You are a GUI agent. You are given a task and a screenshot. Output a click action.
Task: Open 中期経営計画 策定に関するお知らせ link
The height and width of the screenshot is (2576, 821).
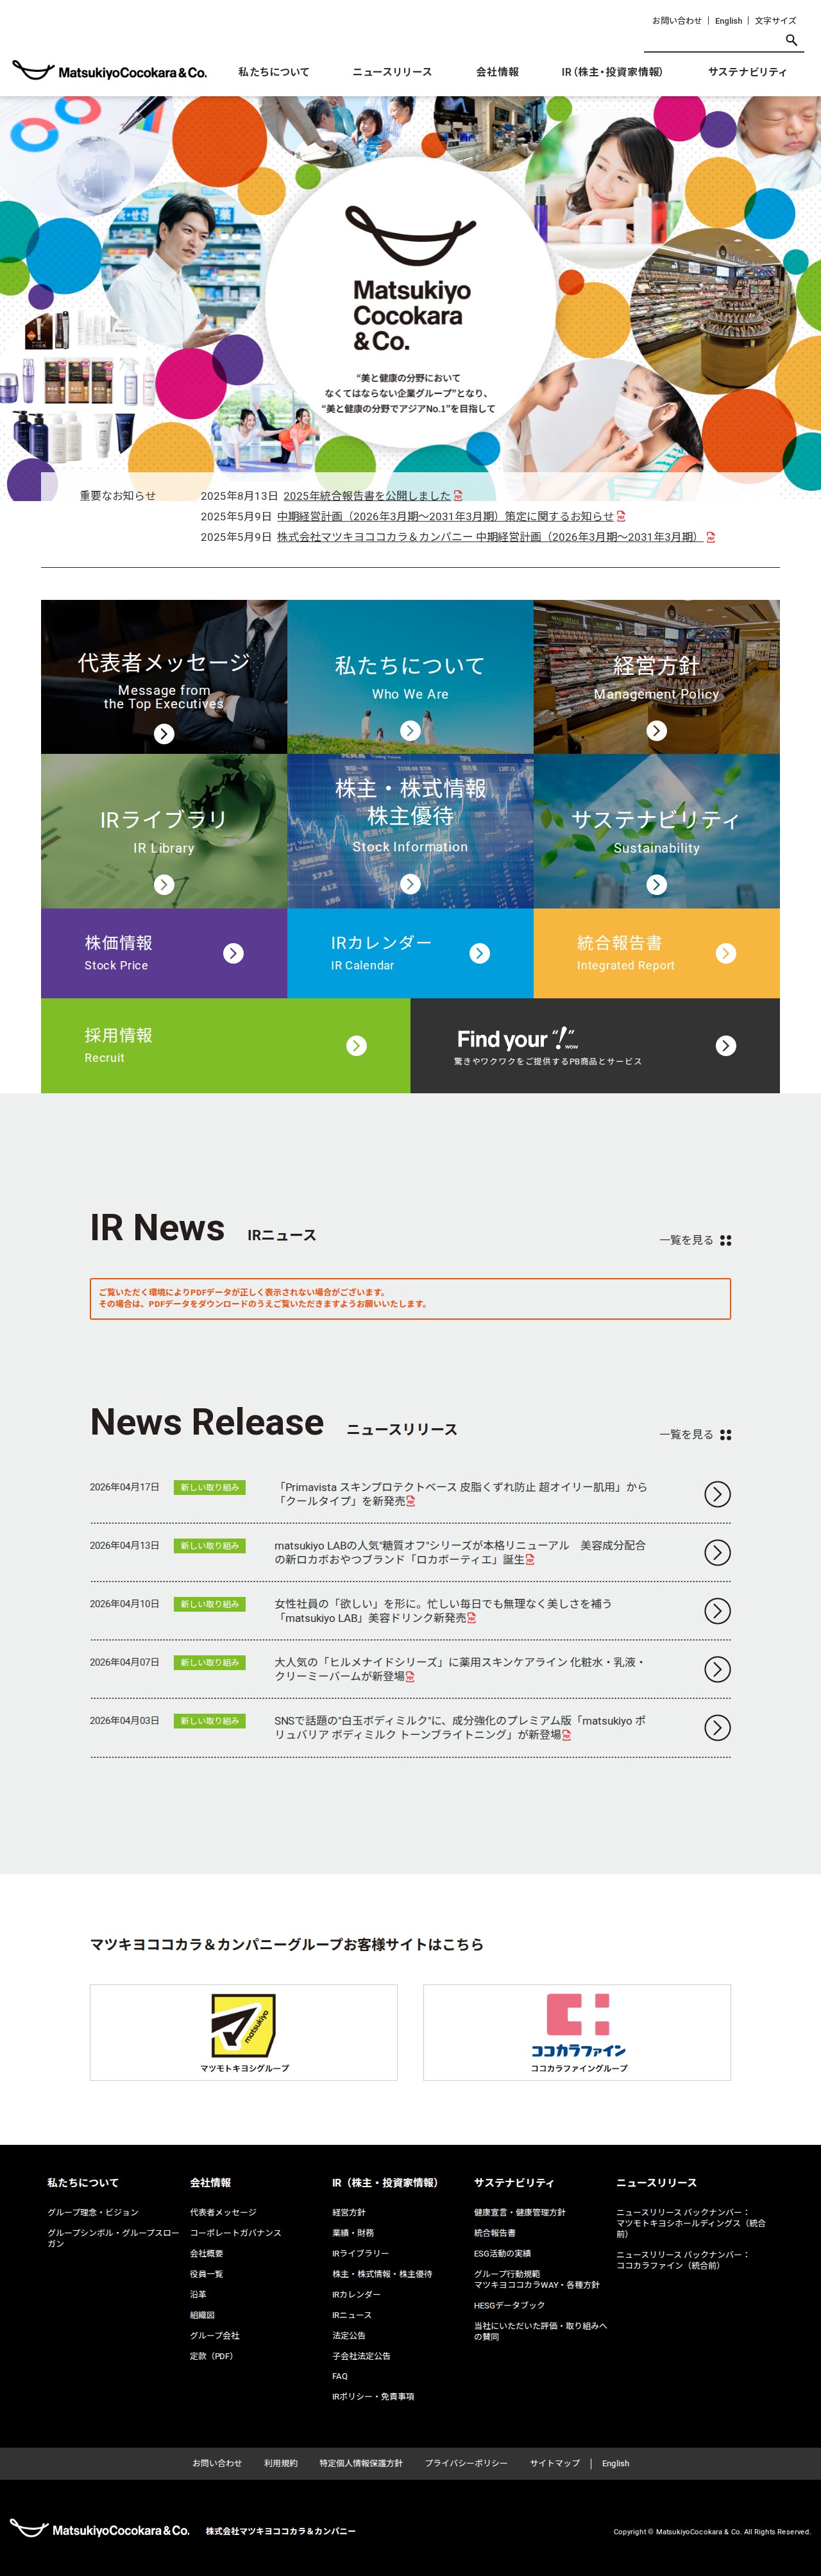(445, 516)
